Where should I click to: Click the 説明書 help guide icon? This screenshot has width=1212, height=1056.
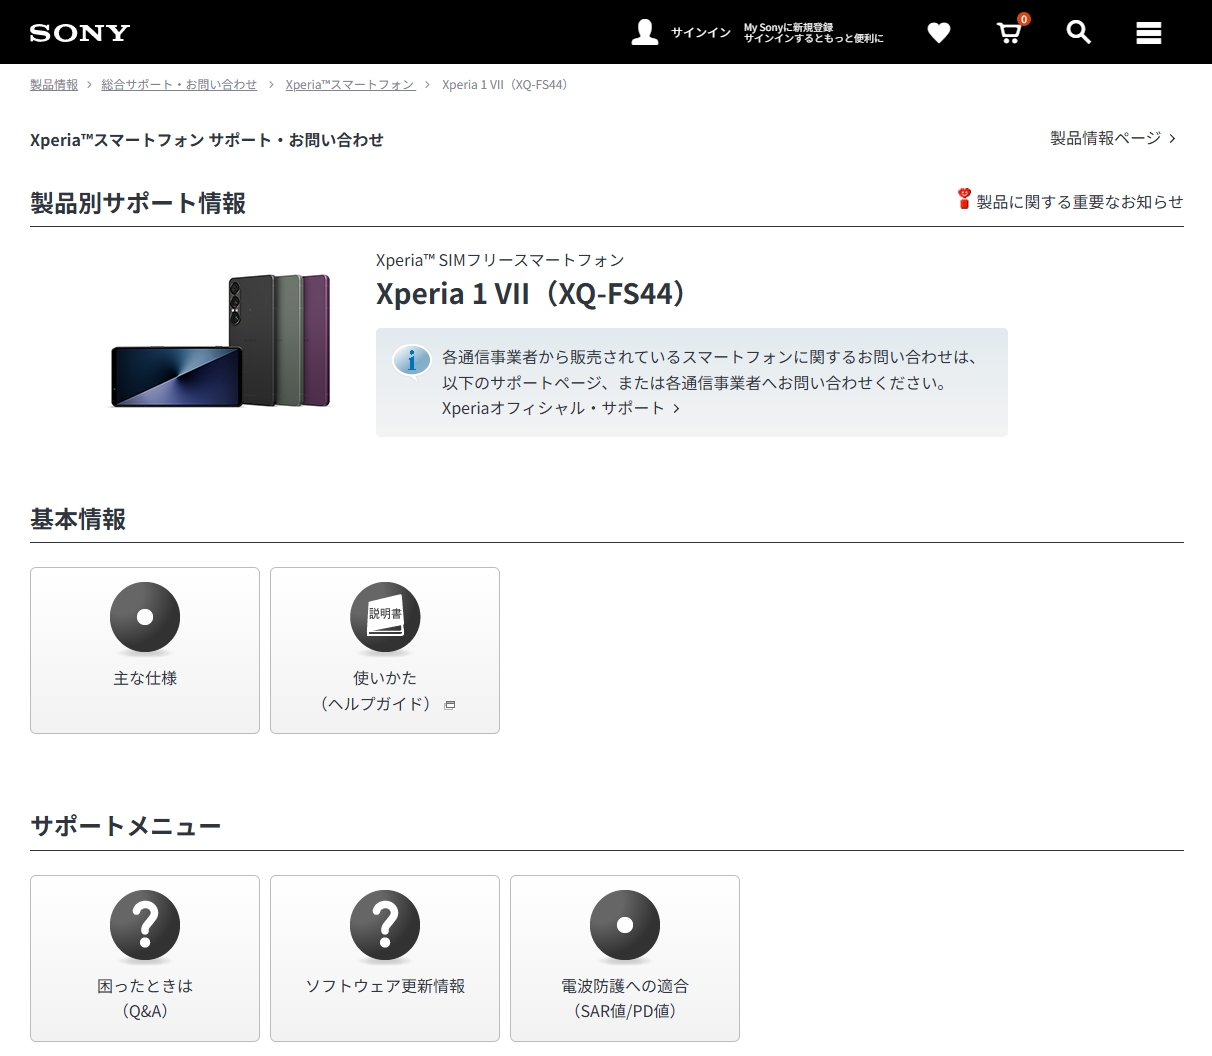point(385,617)
